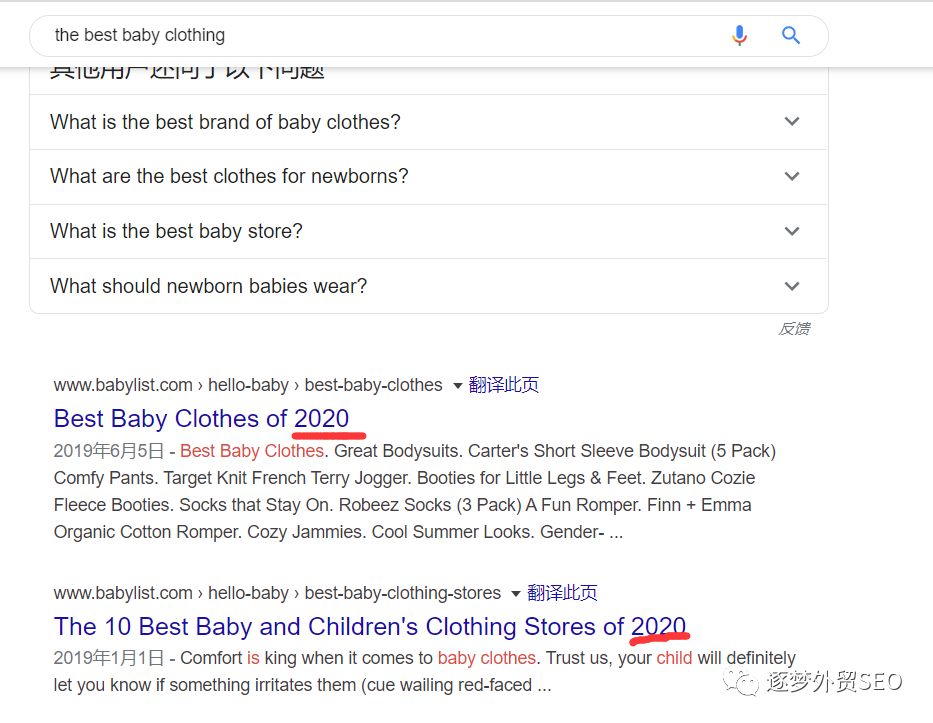Click 翻译此页 for the first babylist result
This screenshot has height=723, width=933.
click(x=503, y=385)
